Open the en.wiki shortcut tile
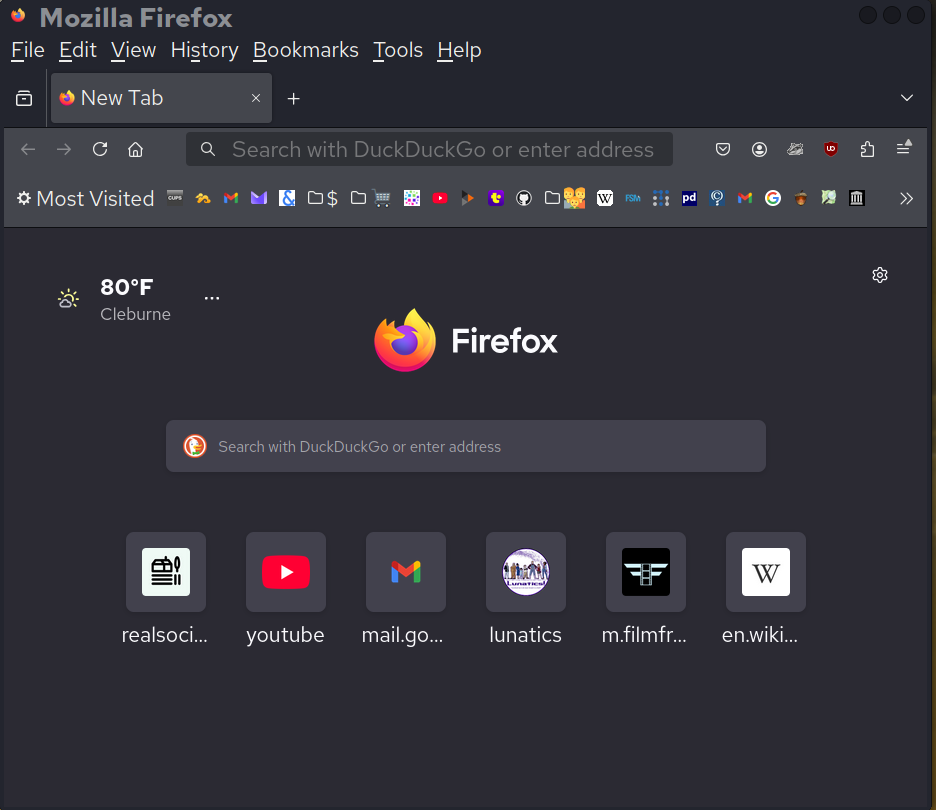 point(765,572)
